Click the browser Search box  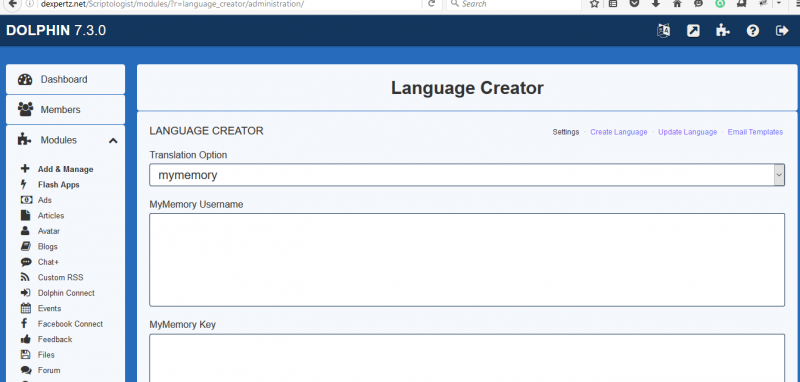[x=514, y=4]
